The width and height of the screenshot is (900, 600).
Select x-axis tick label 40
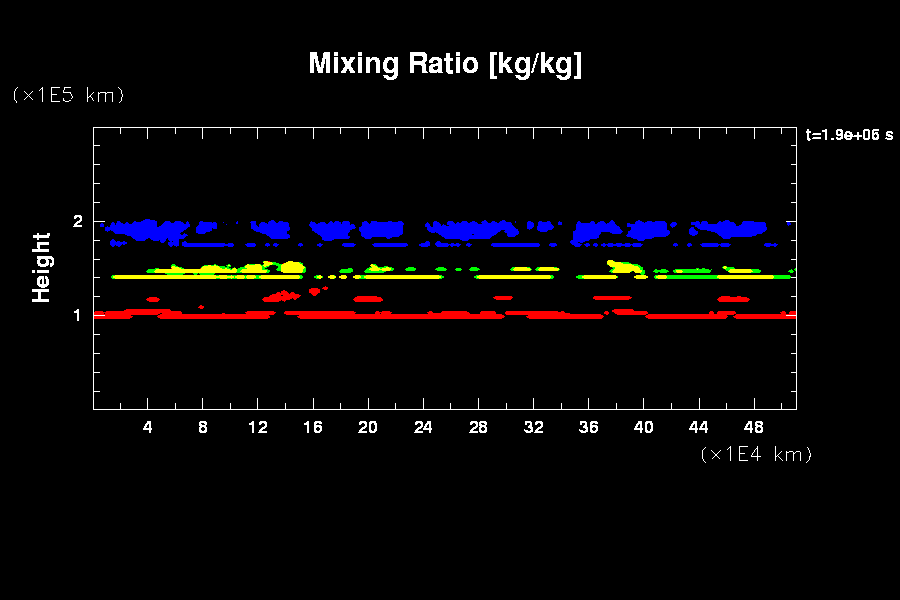pyautogui.click(x=643, y=427)
